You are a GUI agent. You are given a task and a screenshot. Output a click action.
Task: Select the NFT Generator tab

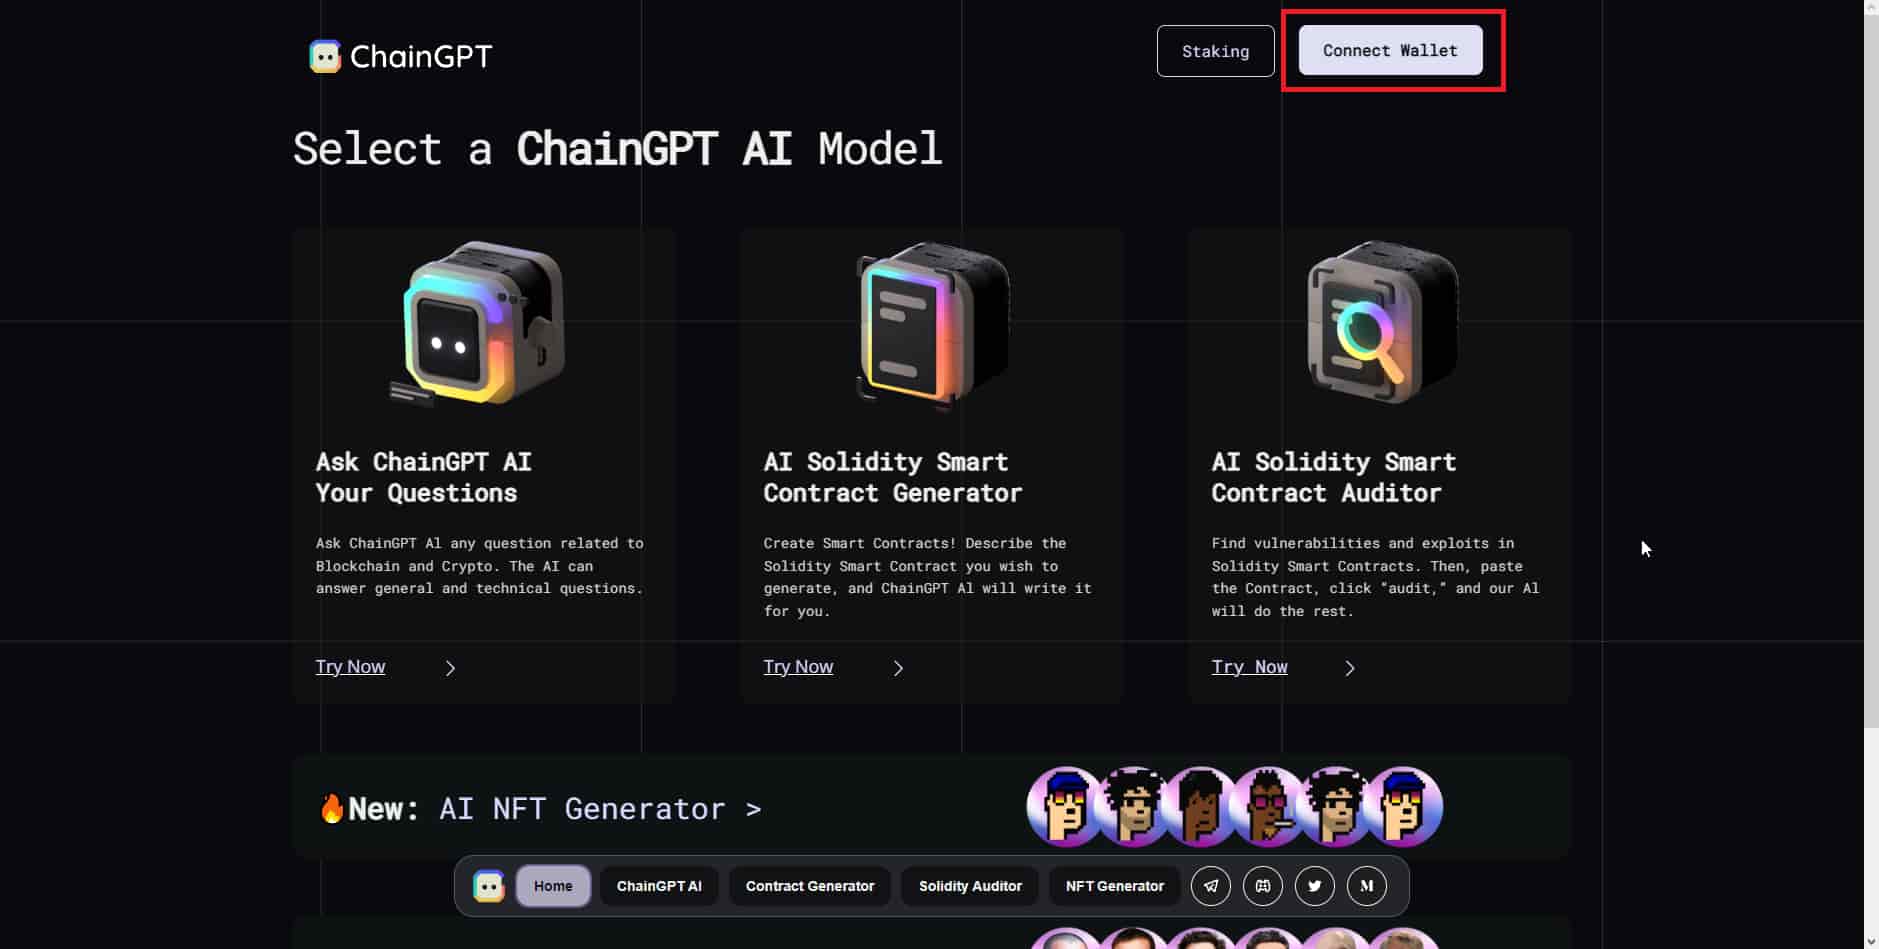(x=1113, y=886)
